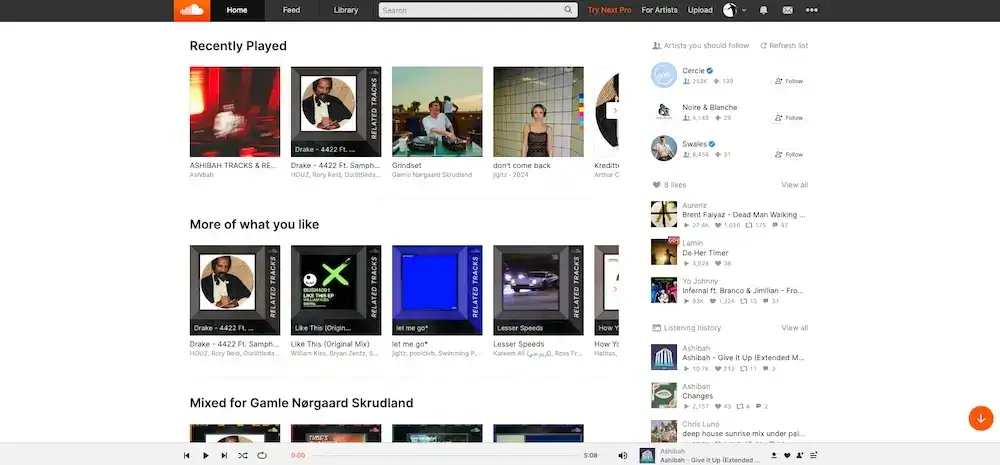
Task: View all 8 likes
Action: pos(795,185)
